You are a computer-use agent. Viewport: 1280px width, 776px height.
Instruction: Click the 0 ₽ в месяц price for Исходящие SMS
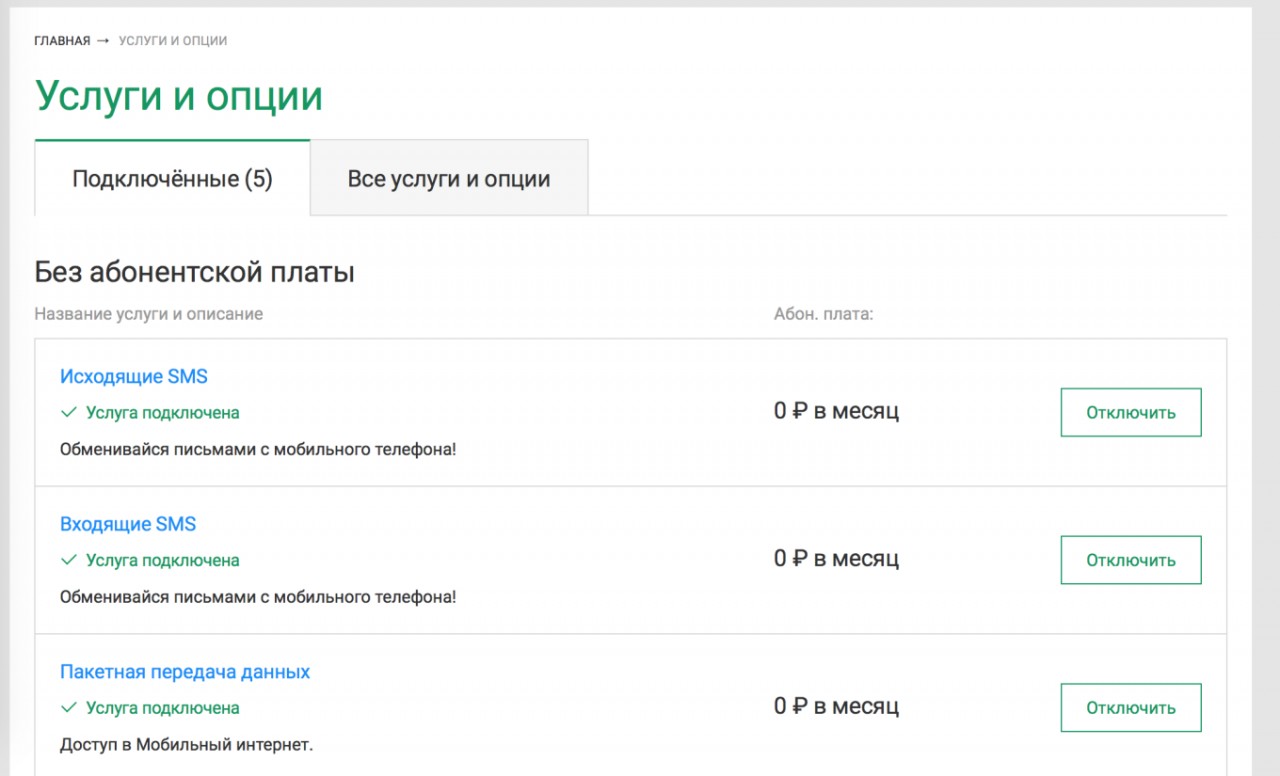click(837, 411)
